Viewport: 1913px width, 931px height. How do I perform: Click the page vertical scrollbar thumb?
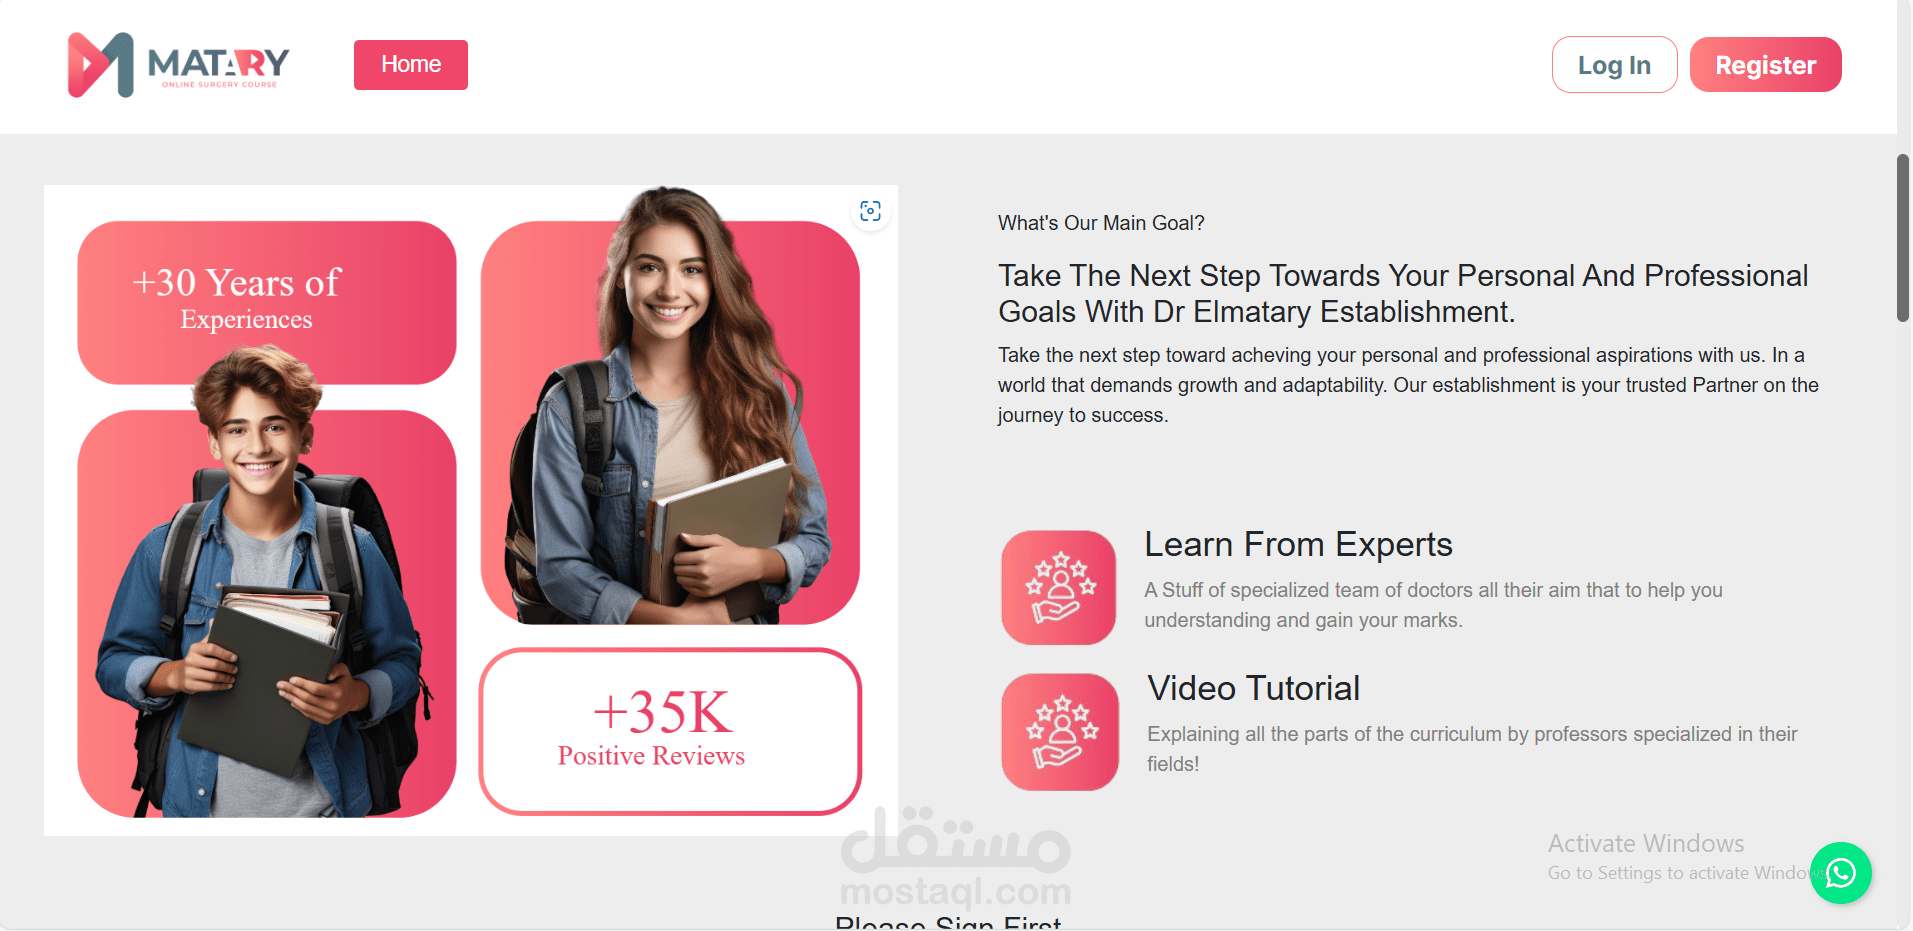click(1903, 238)
